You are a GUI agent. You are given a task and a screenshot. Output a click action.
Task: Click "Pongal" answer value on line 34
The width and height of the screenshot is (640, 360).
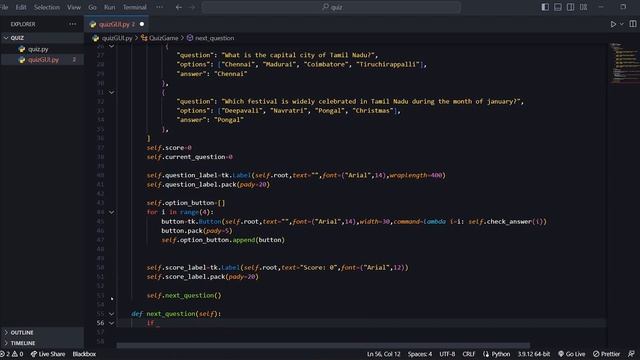pyautogui.click(x=229, y=120)
